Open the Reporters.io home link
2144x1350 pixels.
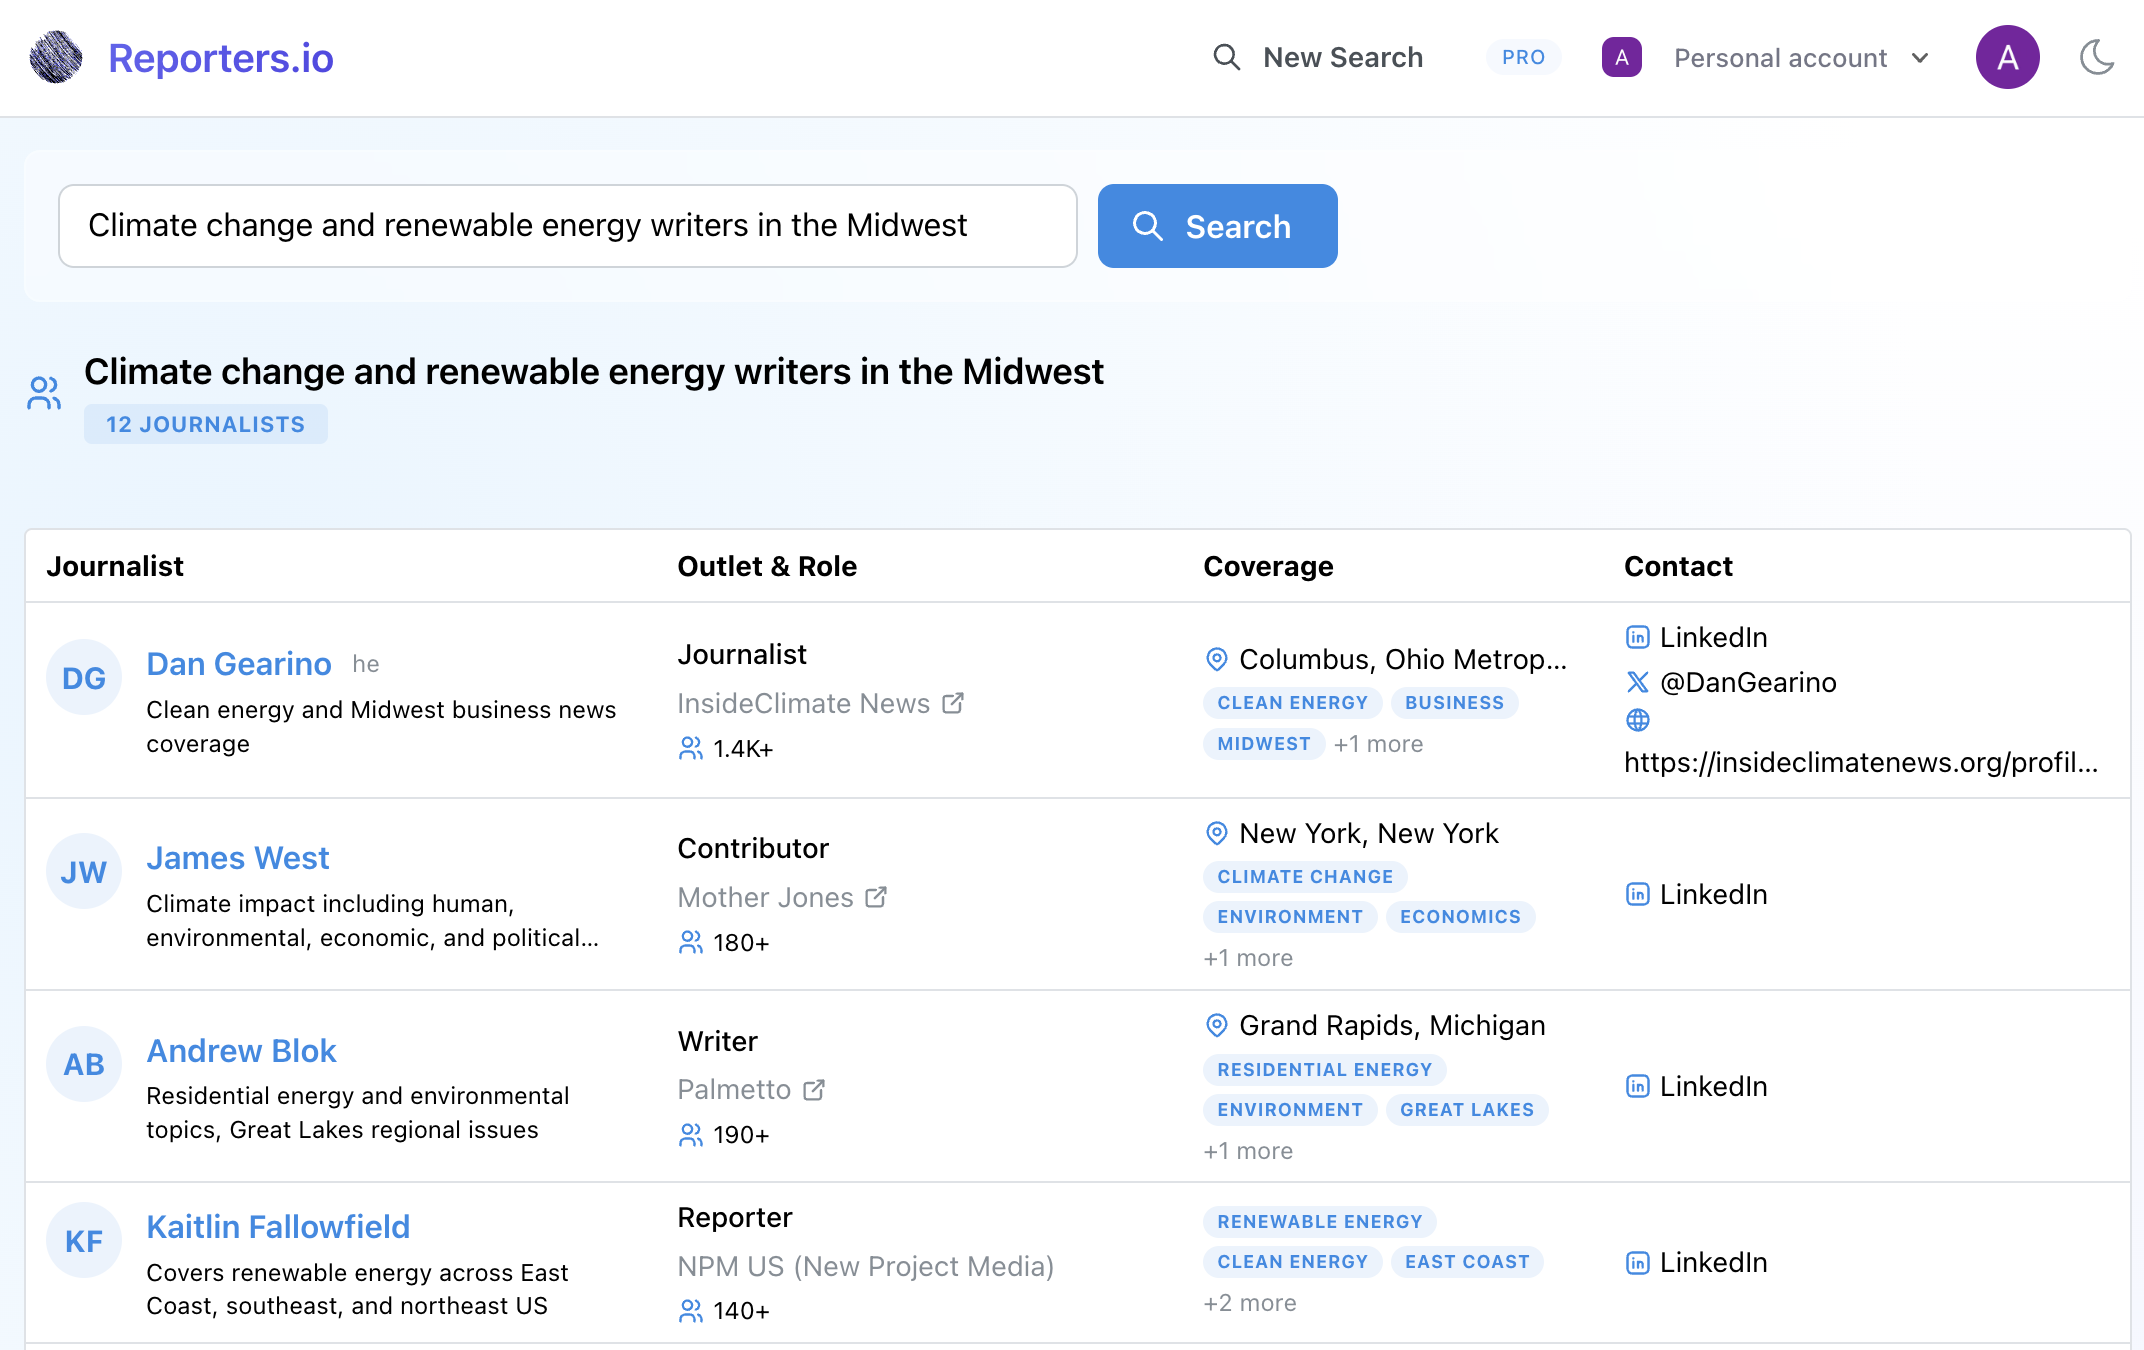pos(220,58)
